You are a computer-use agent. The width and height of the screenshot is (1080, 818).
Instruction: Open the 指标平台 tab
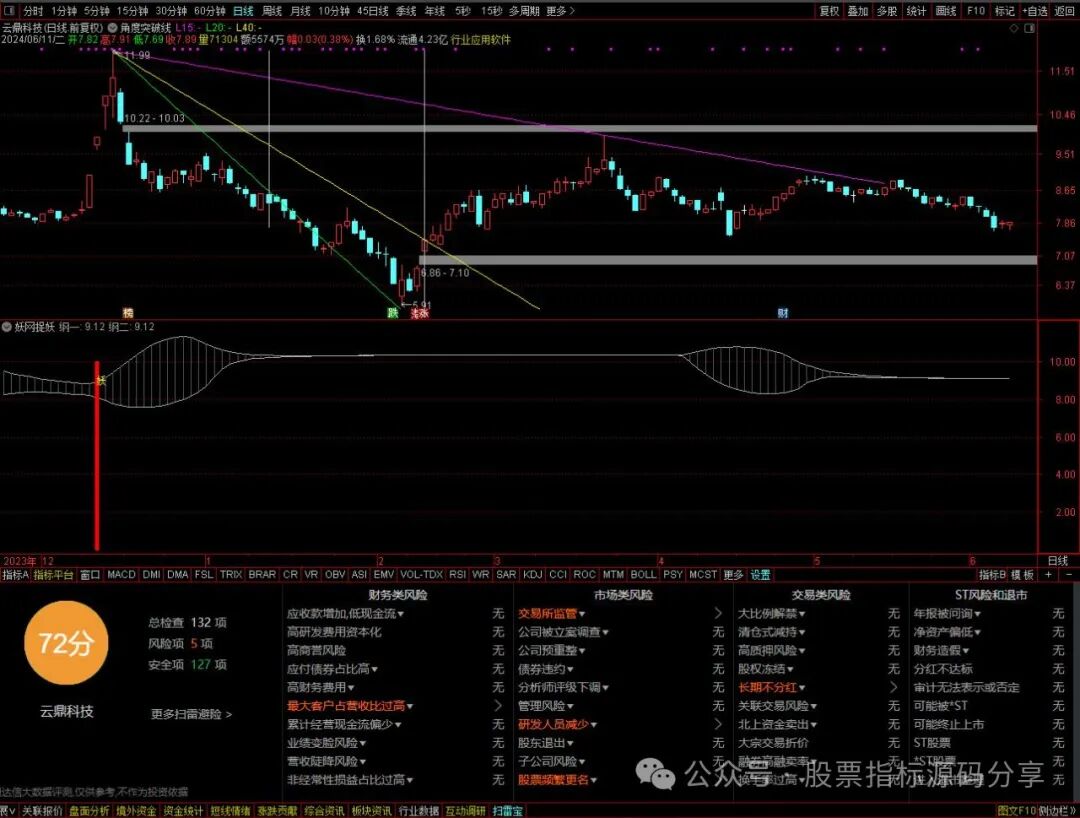(53, 574)
